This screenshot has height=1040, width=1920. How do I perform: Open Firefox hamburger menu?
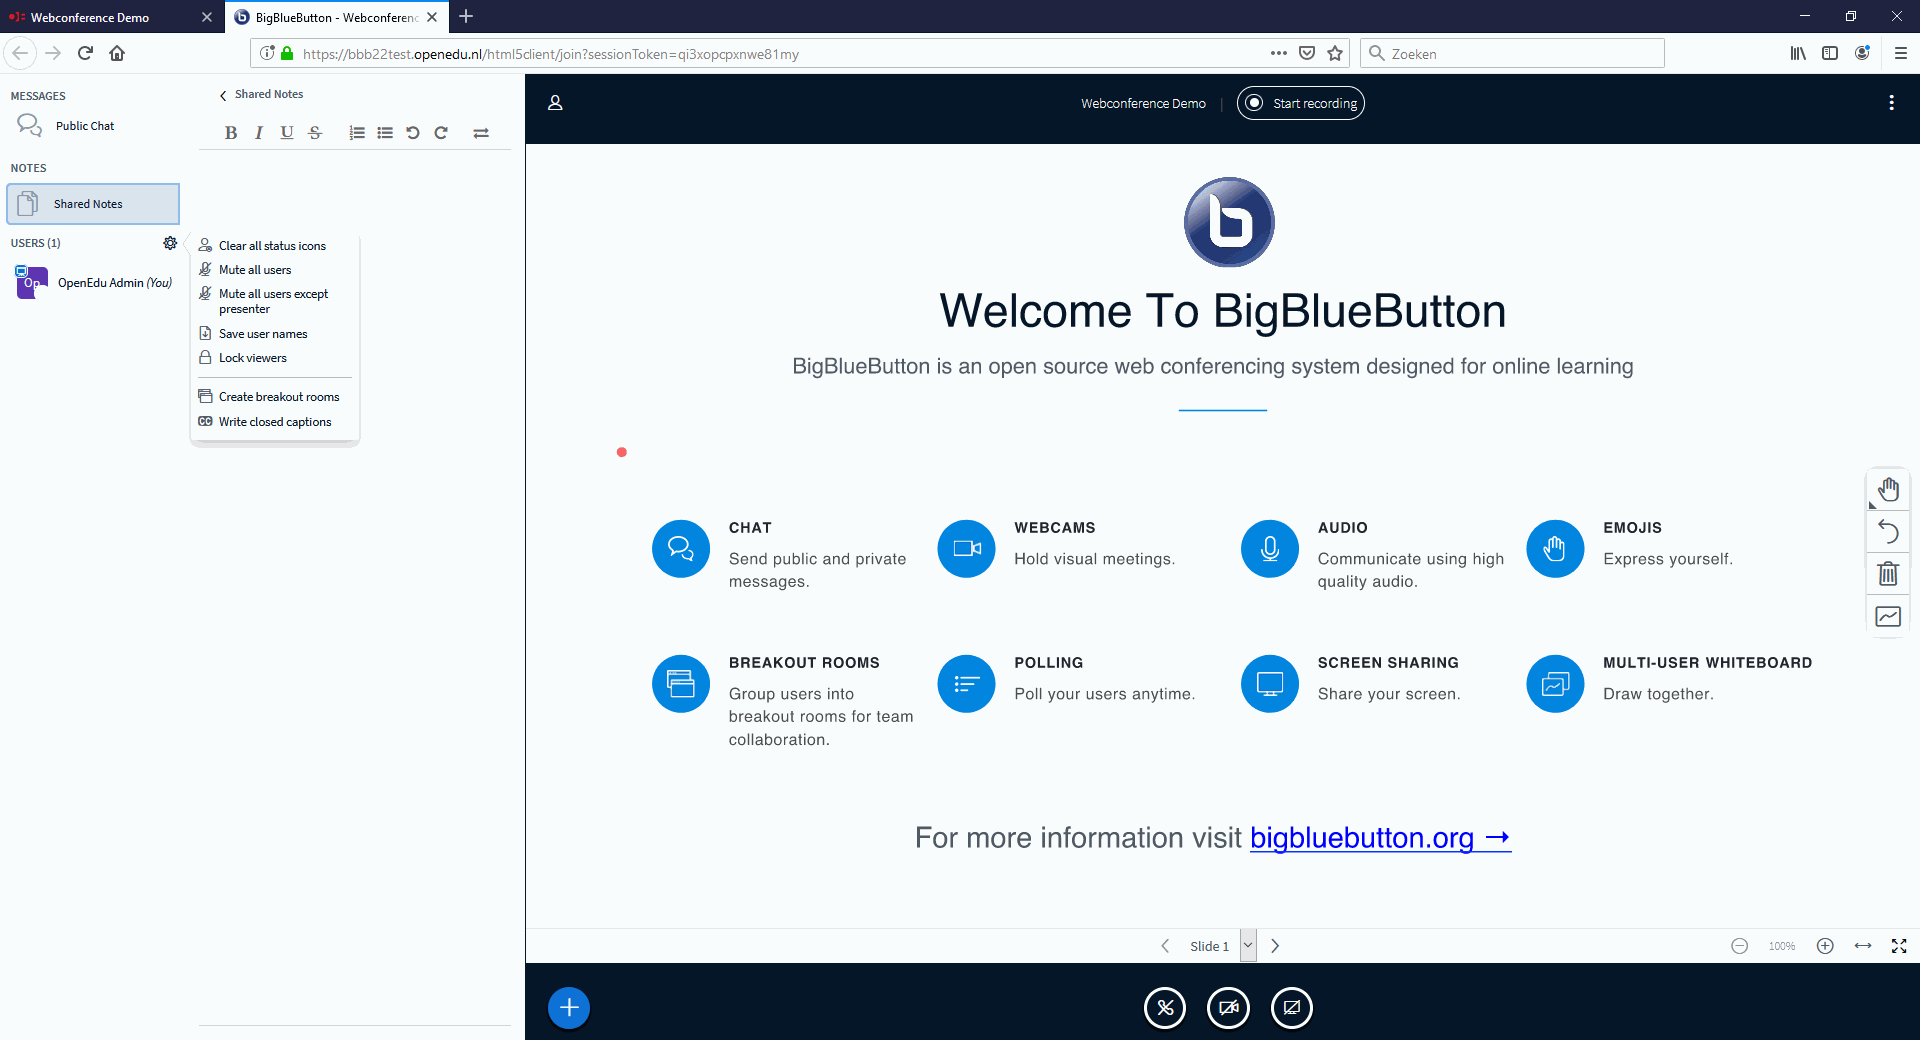[x=1901, y=54]
